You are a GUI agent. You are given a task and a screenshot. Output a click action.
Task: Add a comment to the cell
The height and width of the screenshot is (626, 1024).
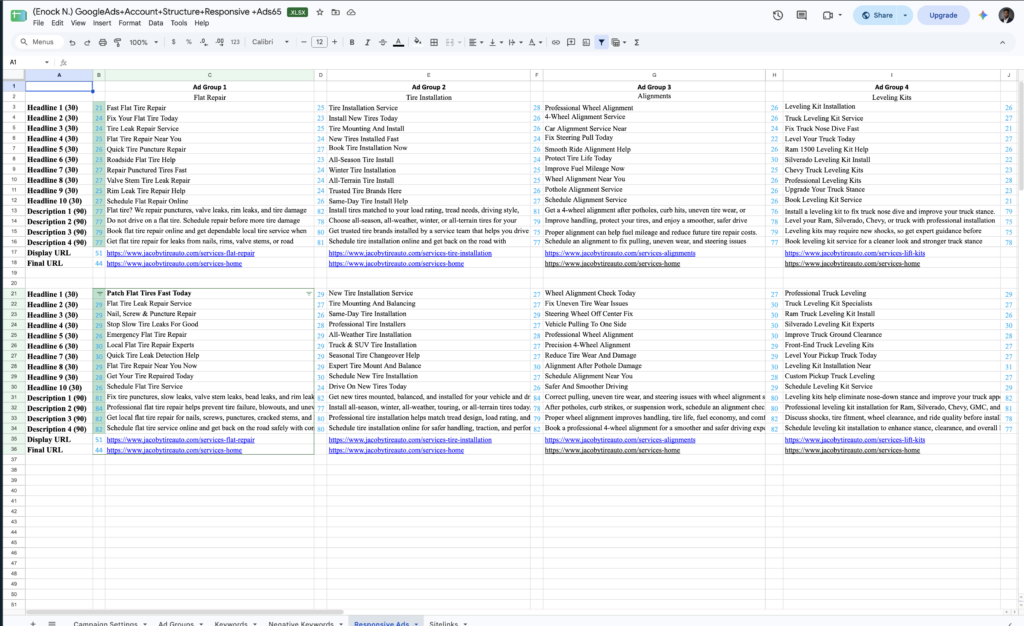571,42
